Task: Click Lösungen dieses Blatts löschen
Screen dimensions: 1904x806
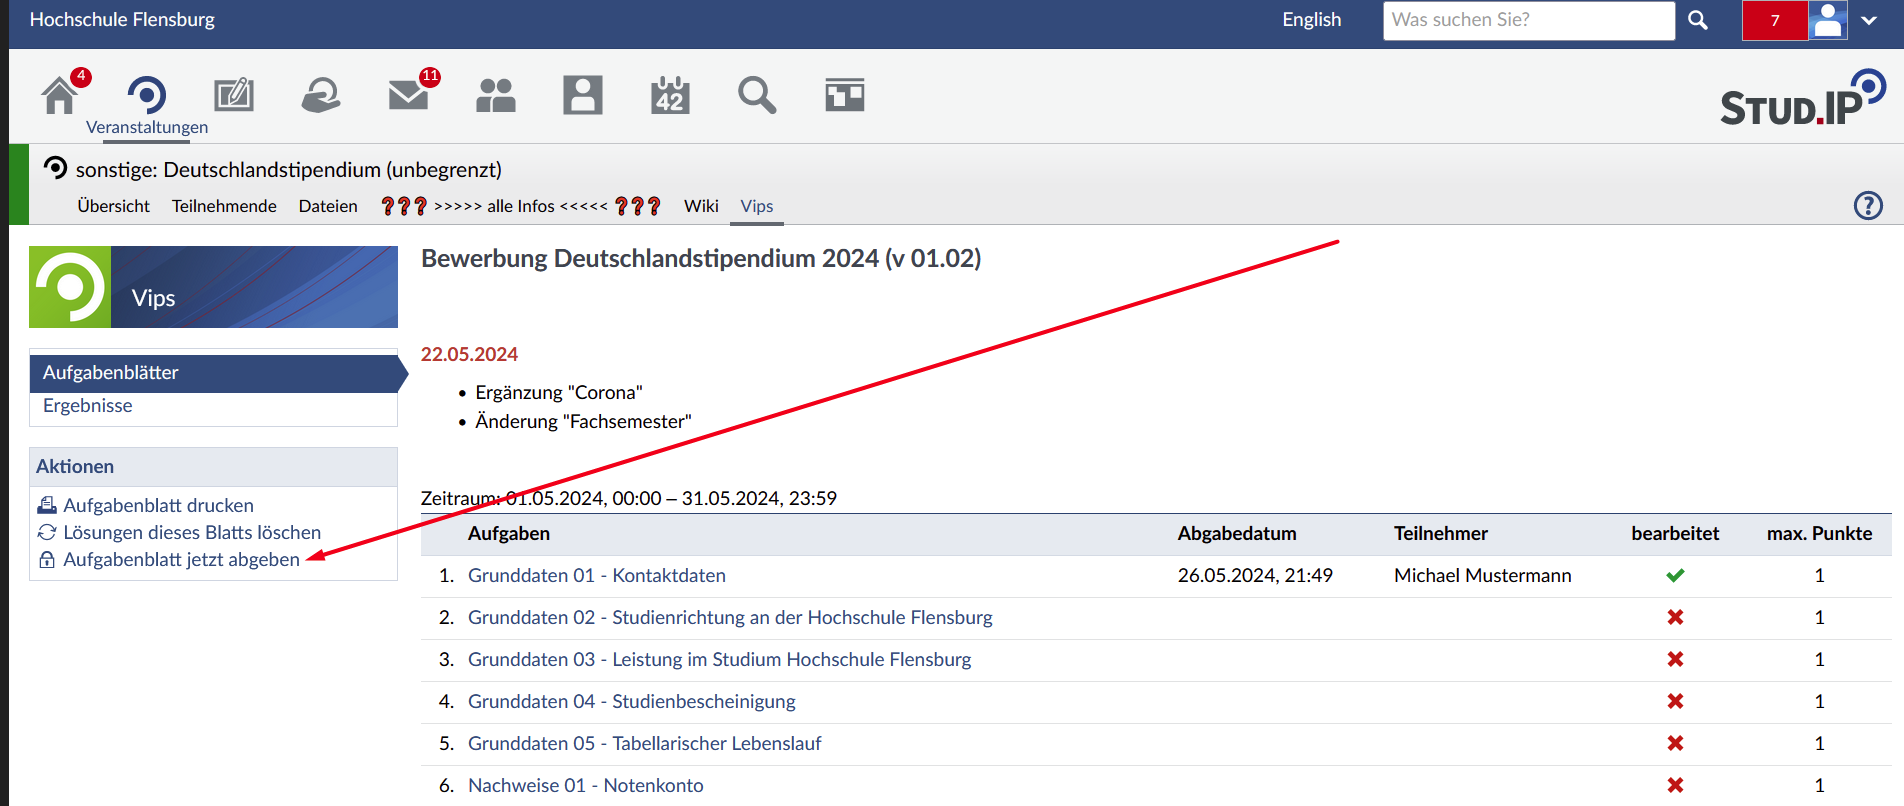Action: pos(192,533)
